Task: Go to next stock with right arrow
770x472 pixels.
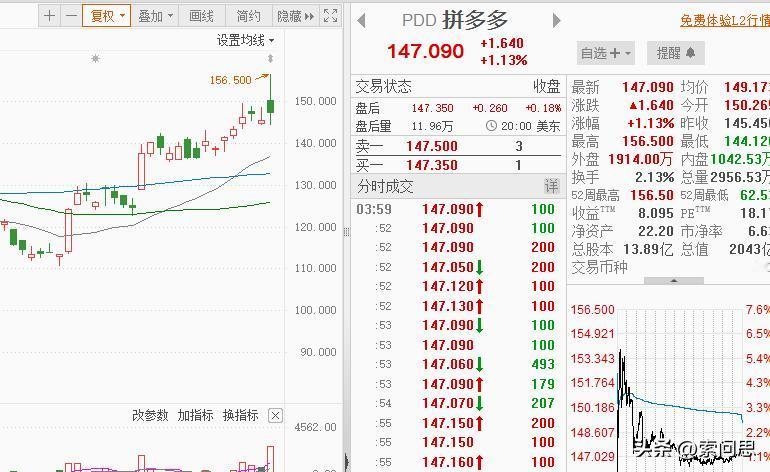Action: [556, 21]
